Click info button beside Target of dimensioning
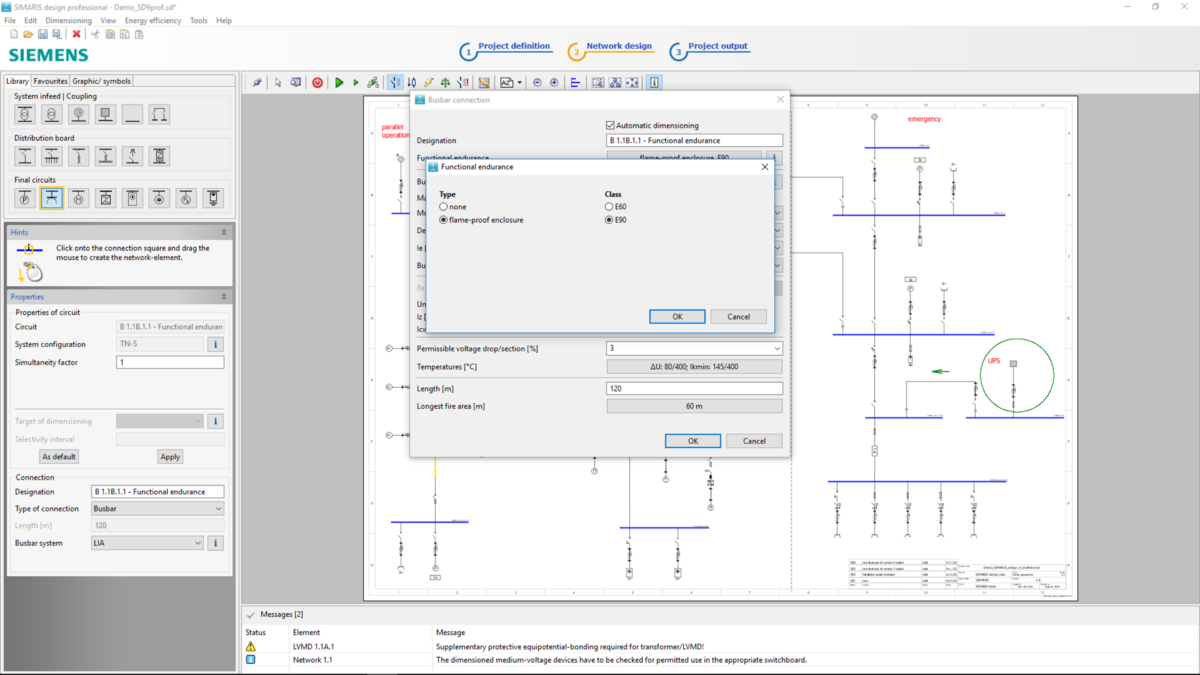1200x675 pixels. 215,421
